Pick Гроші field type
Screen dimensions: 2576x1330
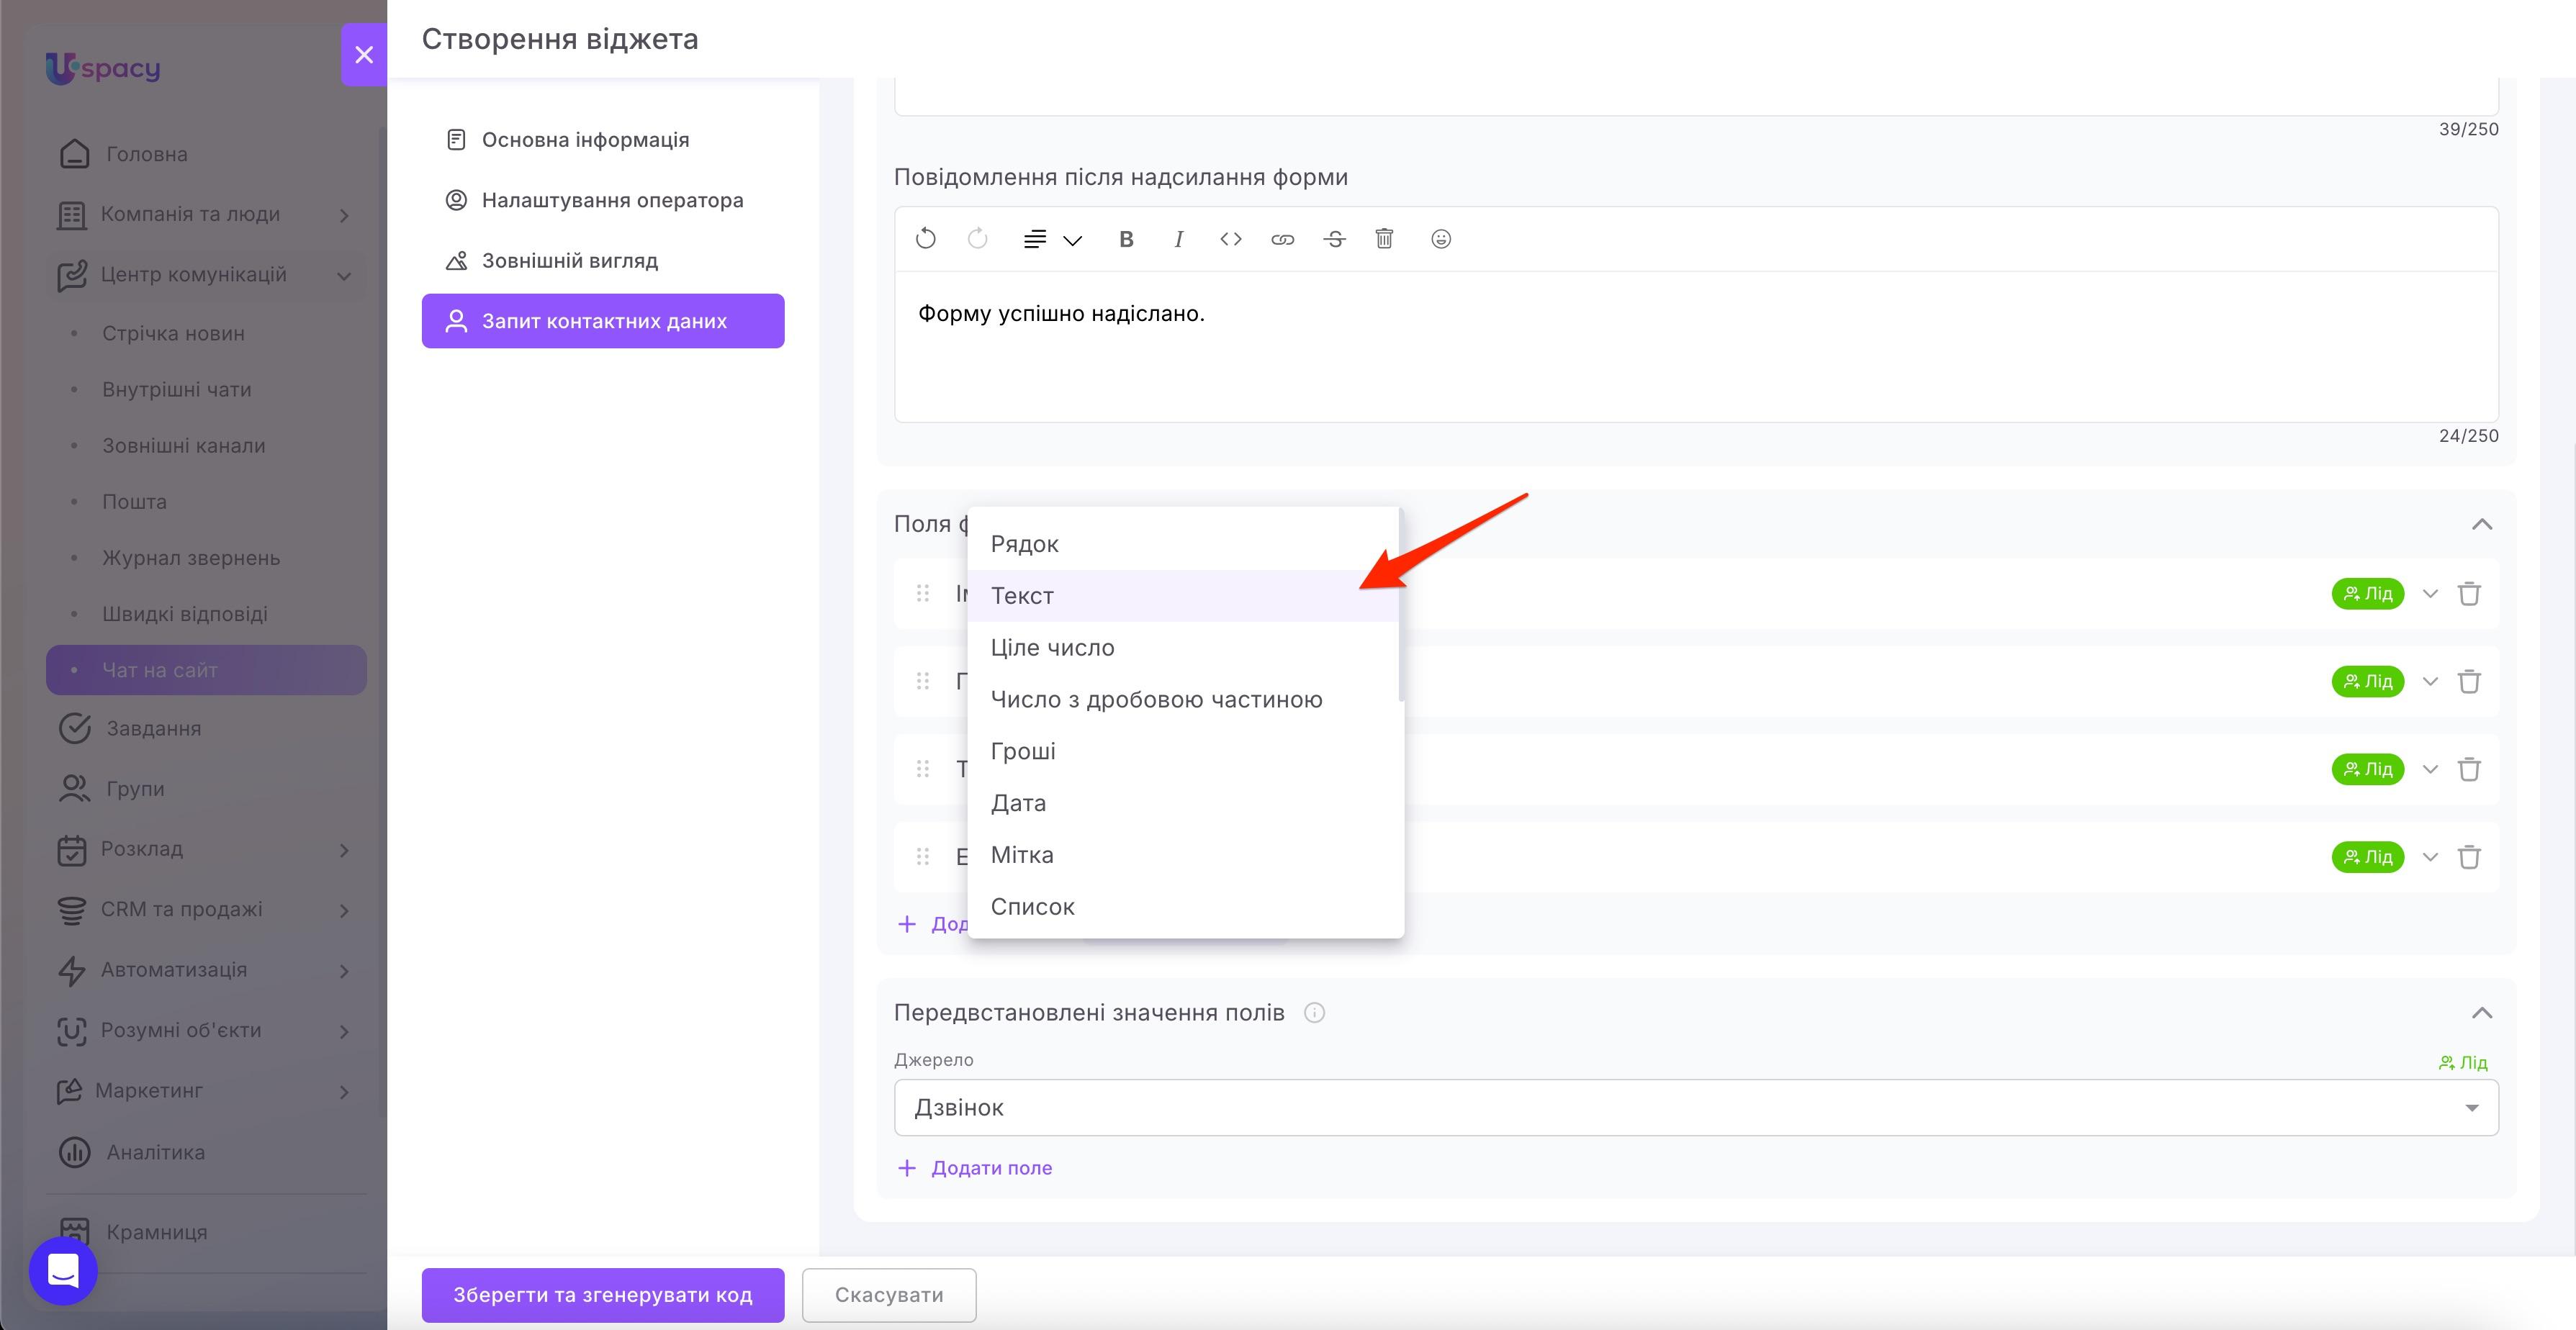click(x=1183, y=752)
